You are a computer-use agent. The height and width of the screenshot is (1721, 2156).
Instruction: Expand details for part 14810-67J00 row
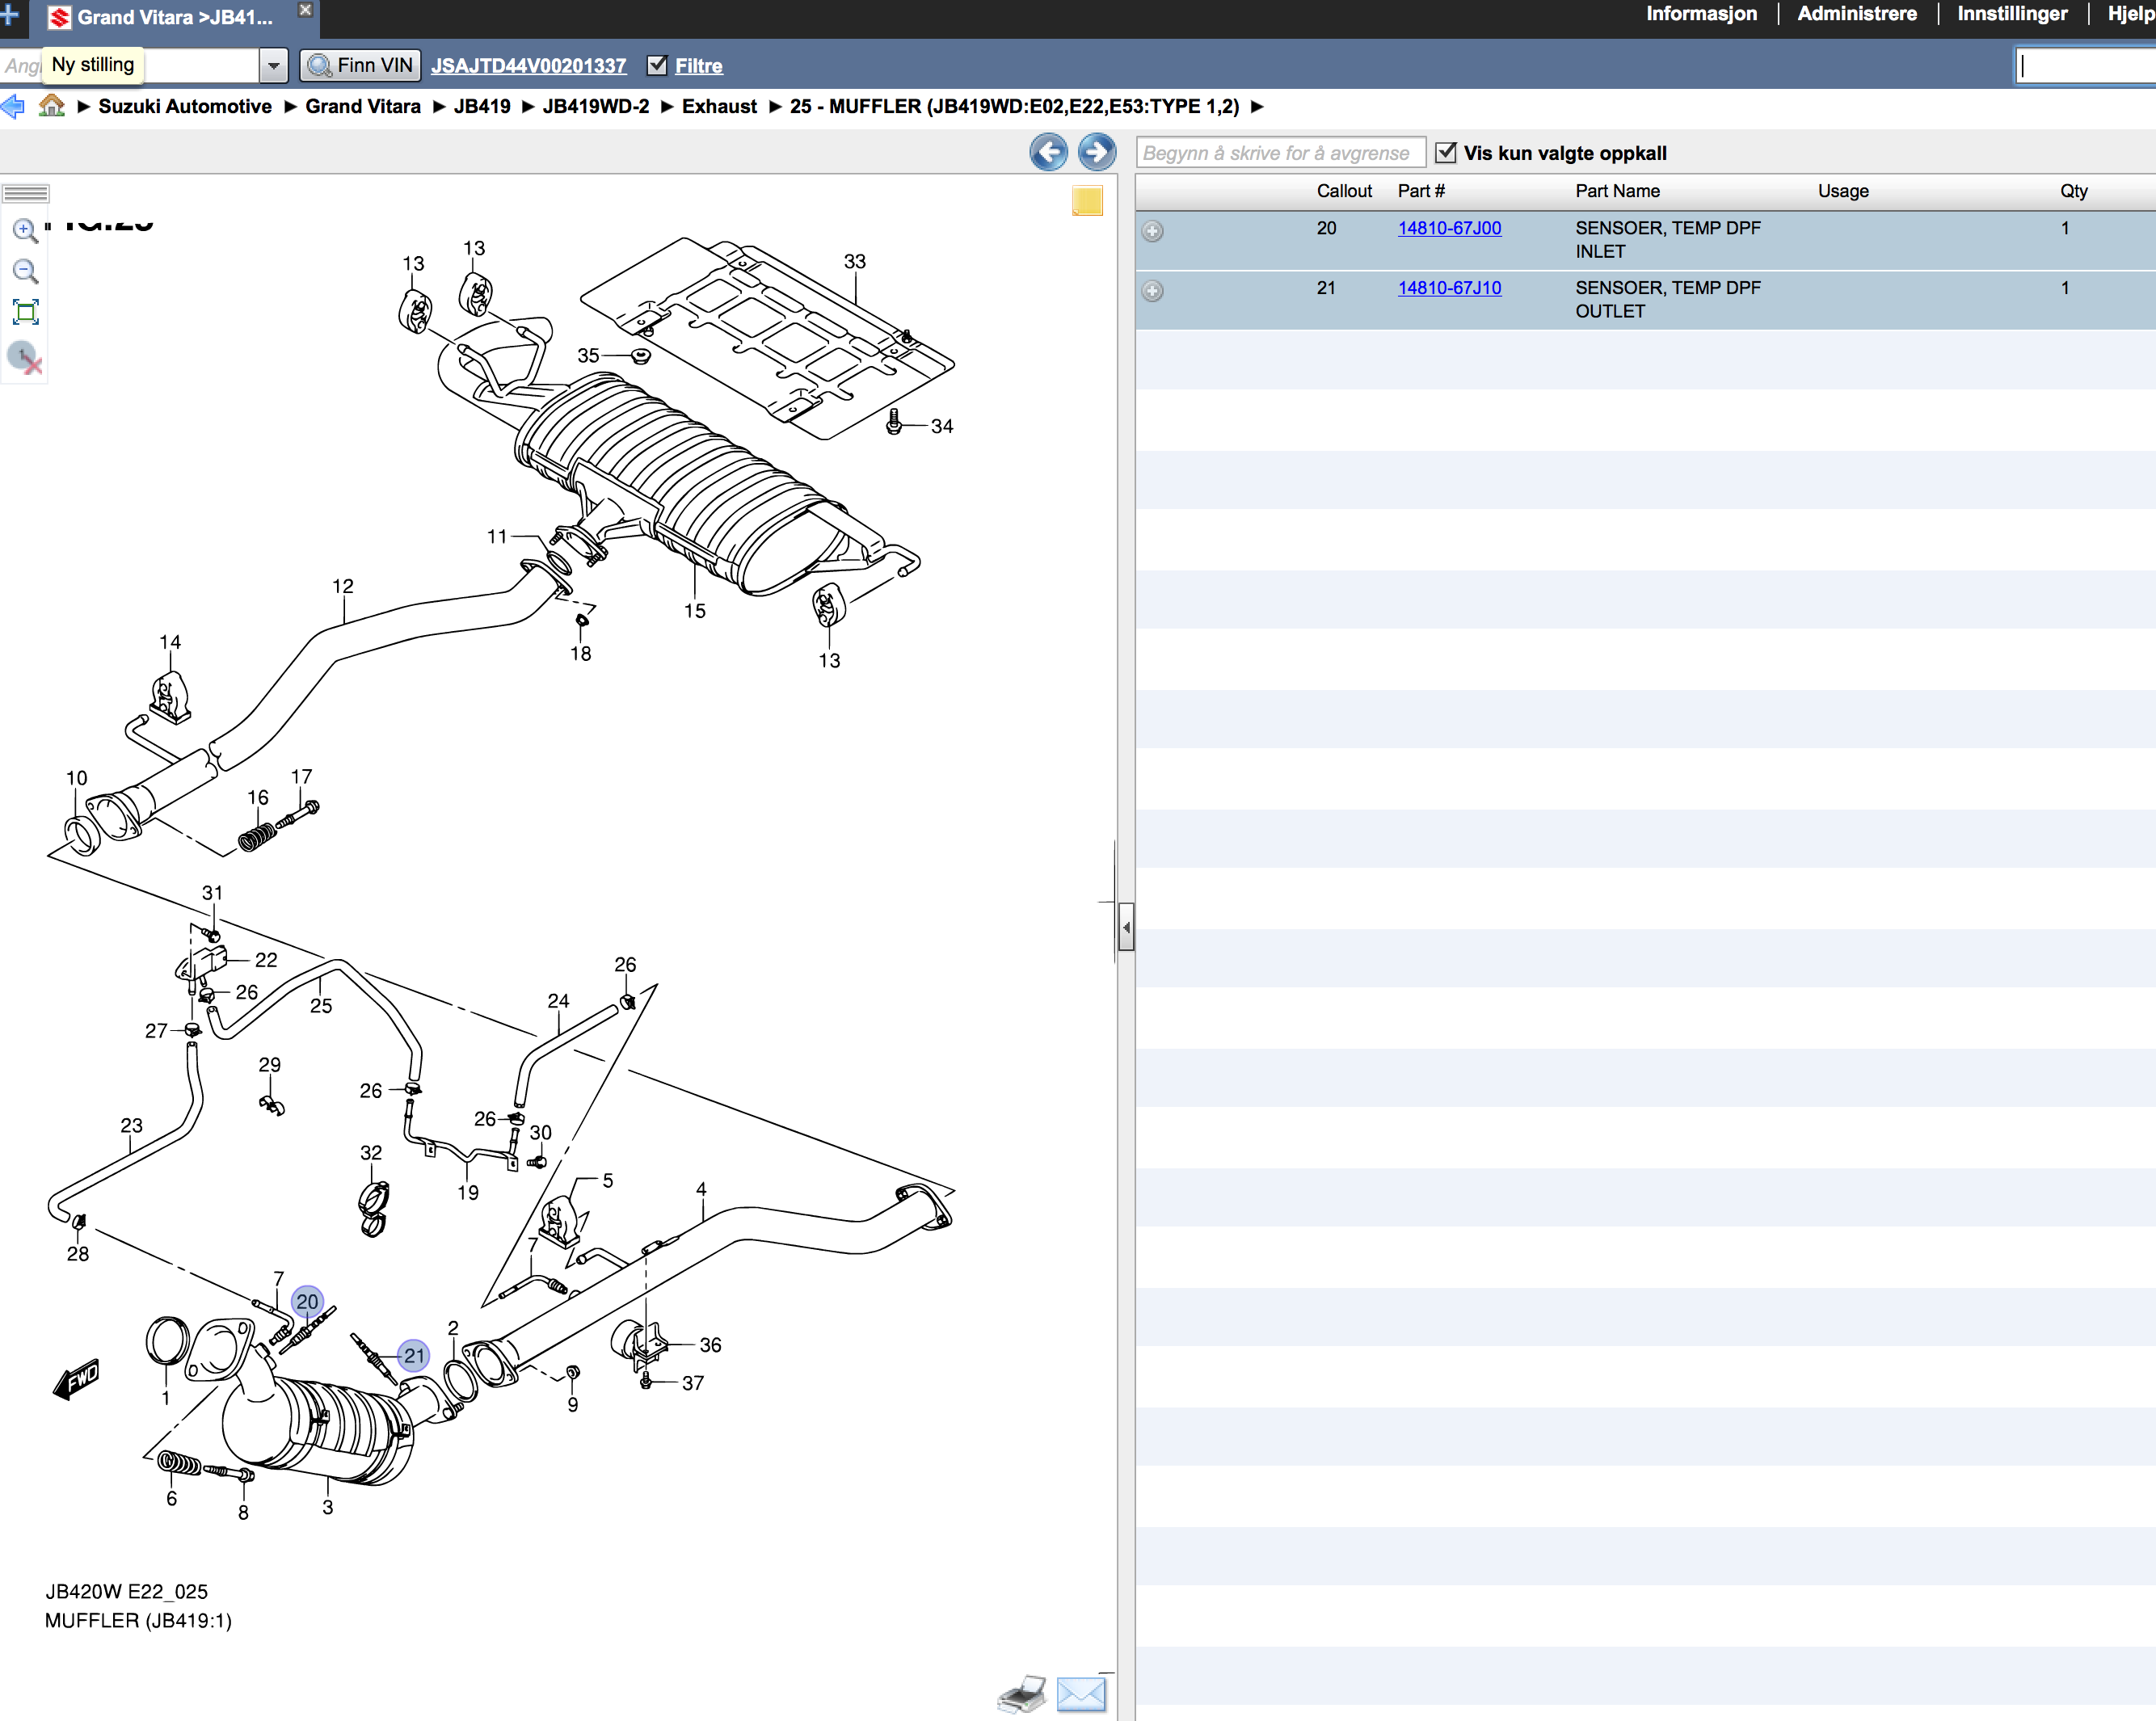[x=1152, y=231]
